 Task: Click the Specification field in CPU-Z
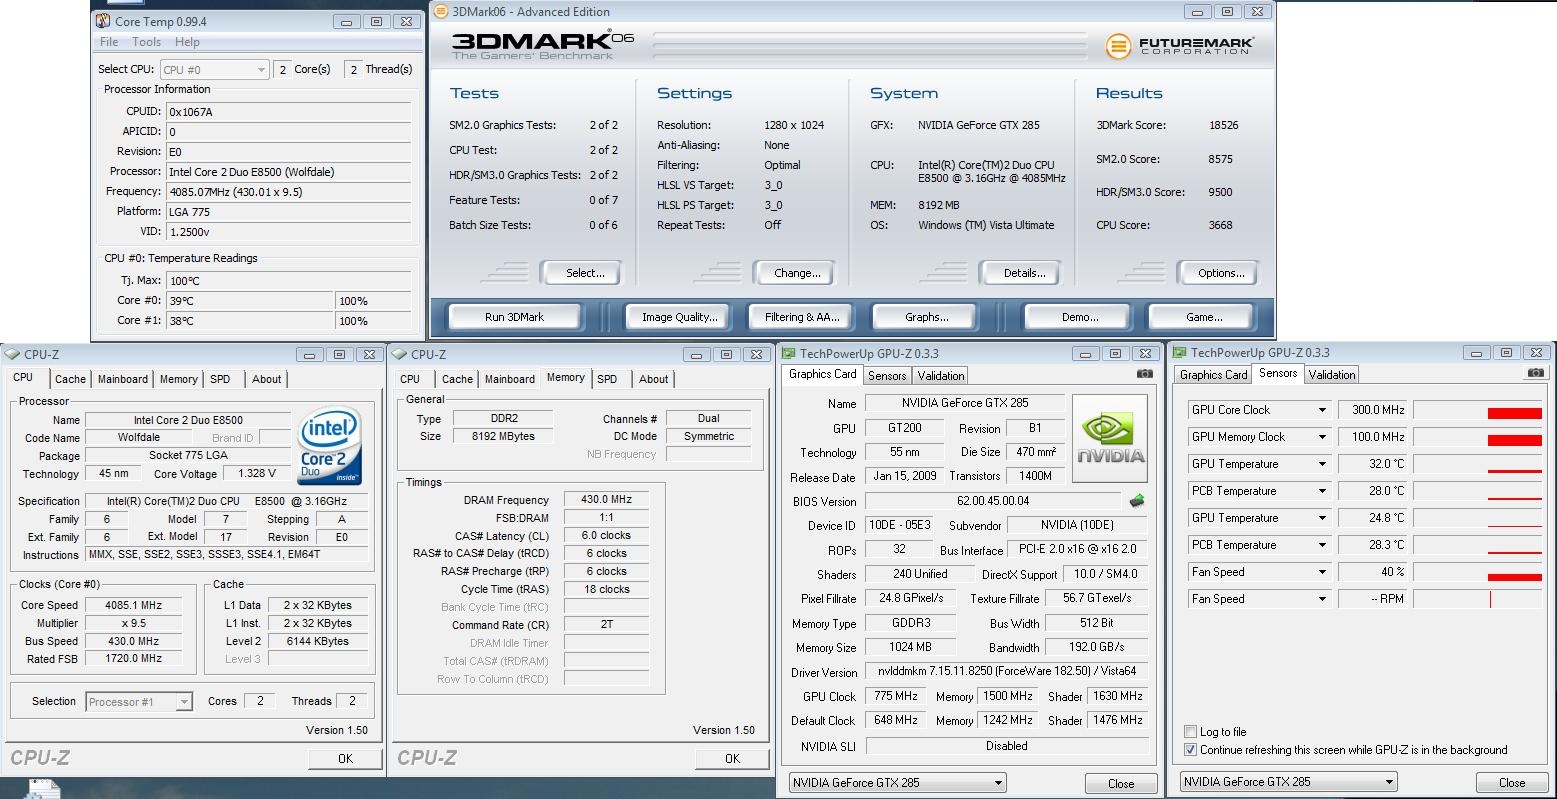coord(227,501)
